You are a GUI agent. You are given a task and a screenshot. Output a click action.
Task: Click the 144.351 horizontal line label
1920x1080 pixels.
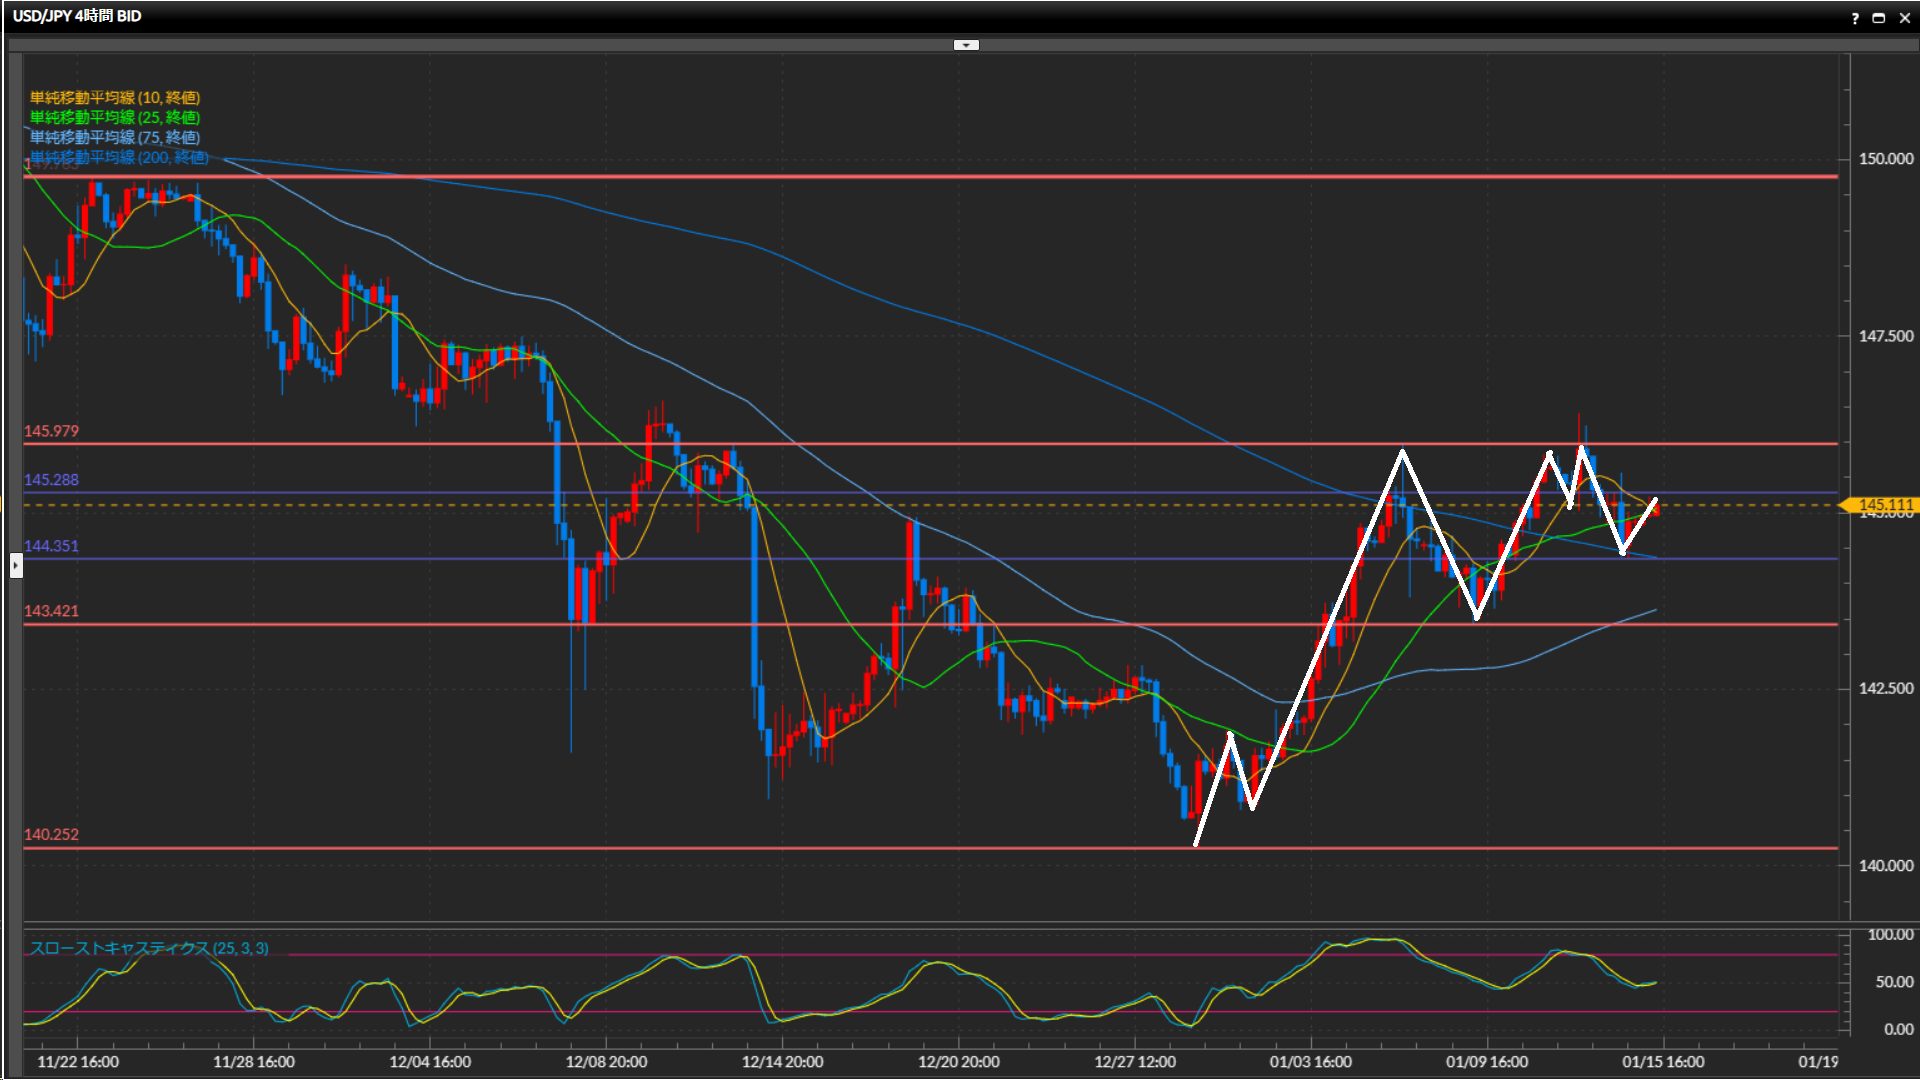pos(51,546)
